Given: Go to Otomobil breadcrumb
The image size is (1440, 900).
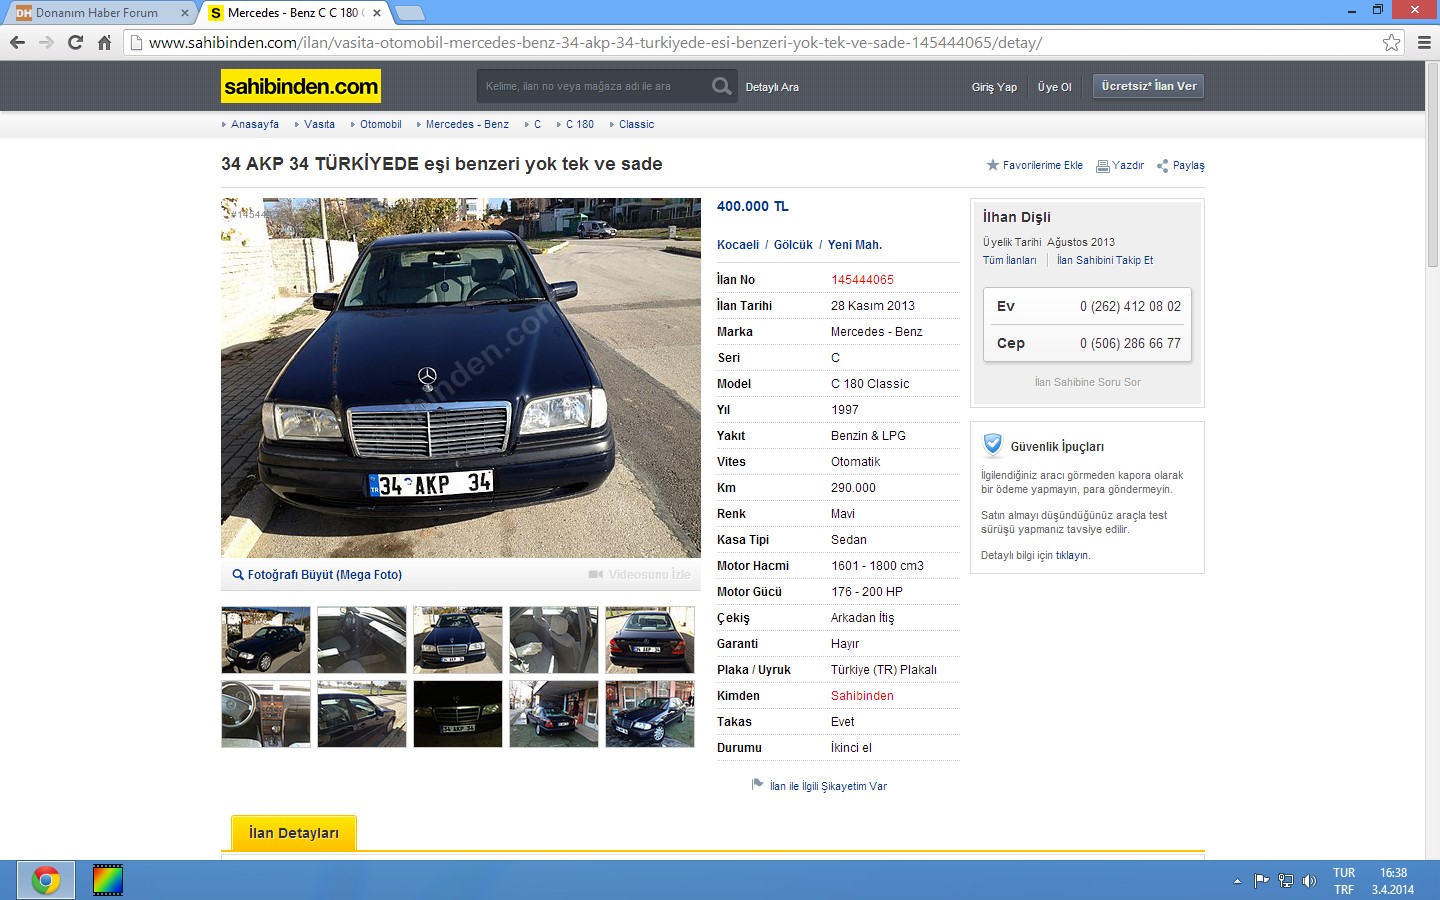Looking at the screenshot, I should (381, 124).
